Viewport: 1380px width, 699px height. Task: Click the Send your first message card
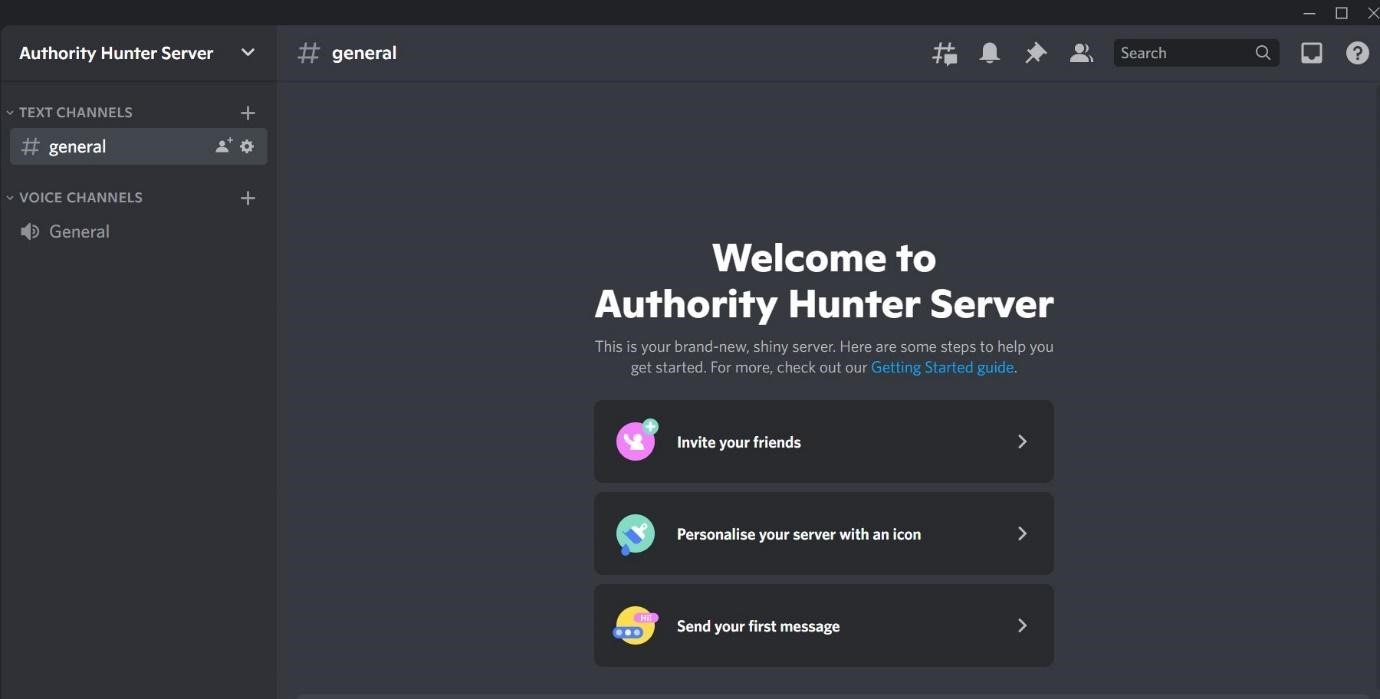tap(824, 625)
